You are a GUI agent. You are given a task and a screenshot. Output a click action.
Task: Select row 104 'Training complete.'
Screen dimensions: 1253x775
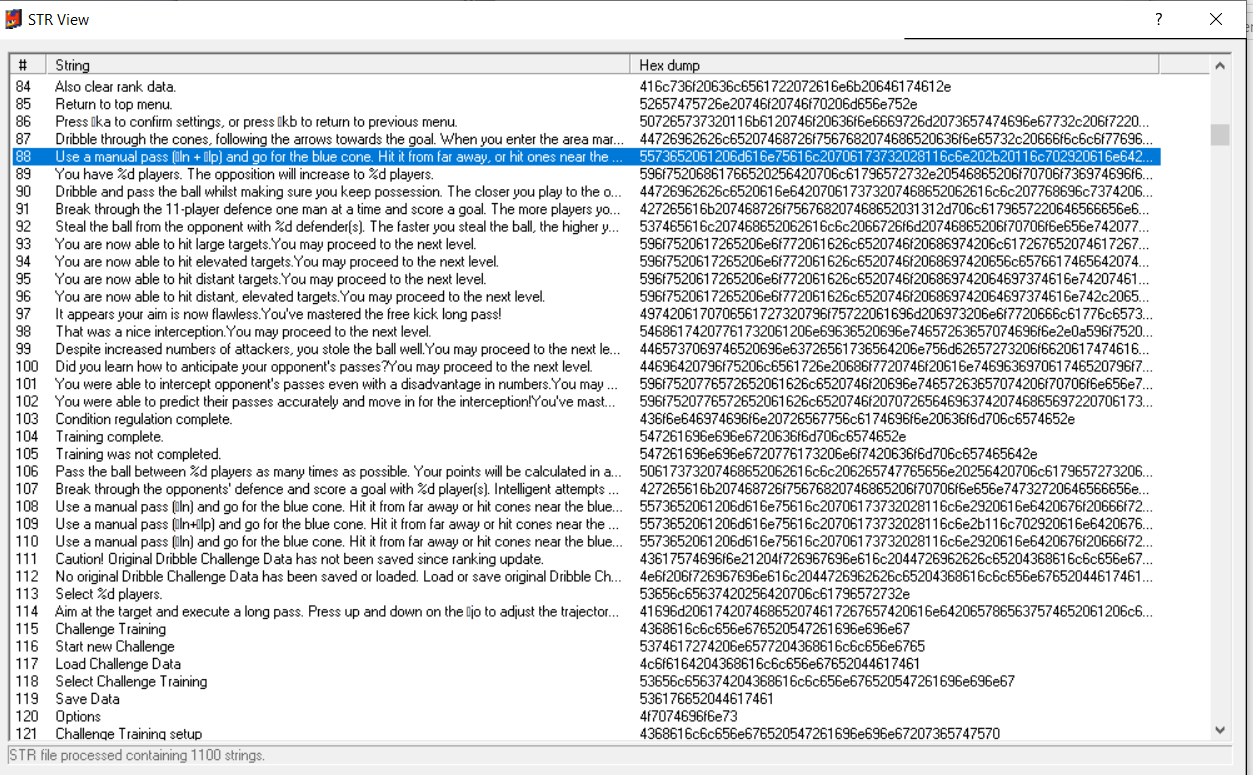tap(585, 437)
